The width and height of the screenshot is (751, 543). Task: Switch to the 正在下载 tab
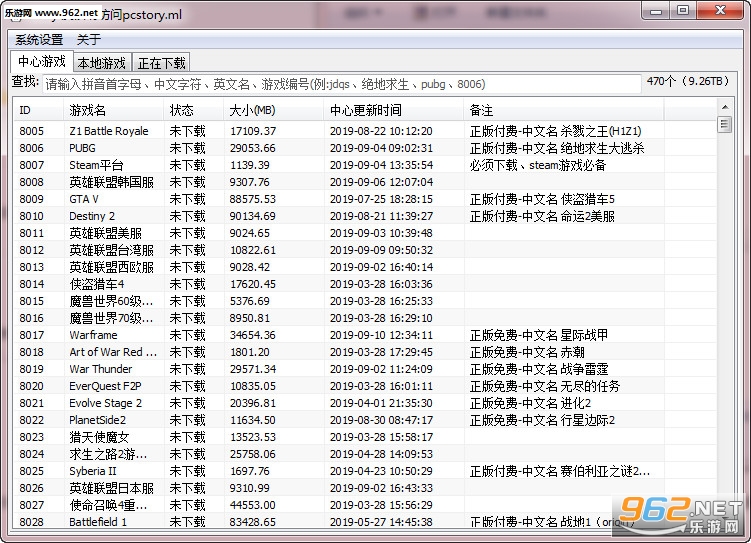point(161,63)
